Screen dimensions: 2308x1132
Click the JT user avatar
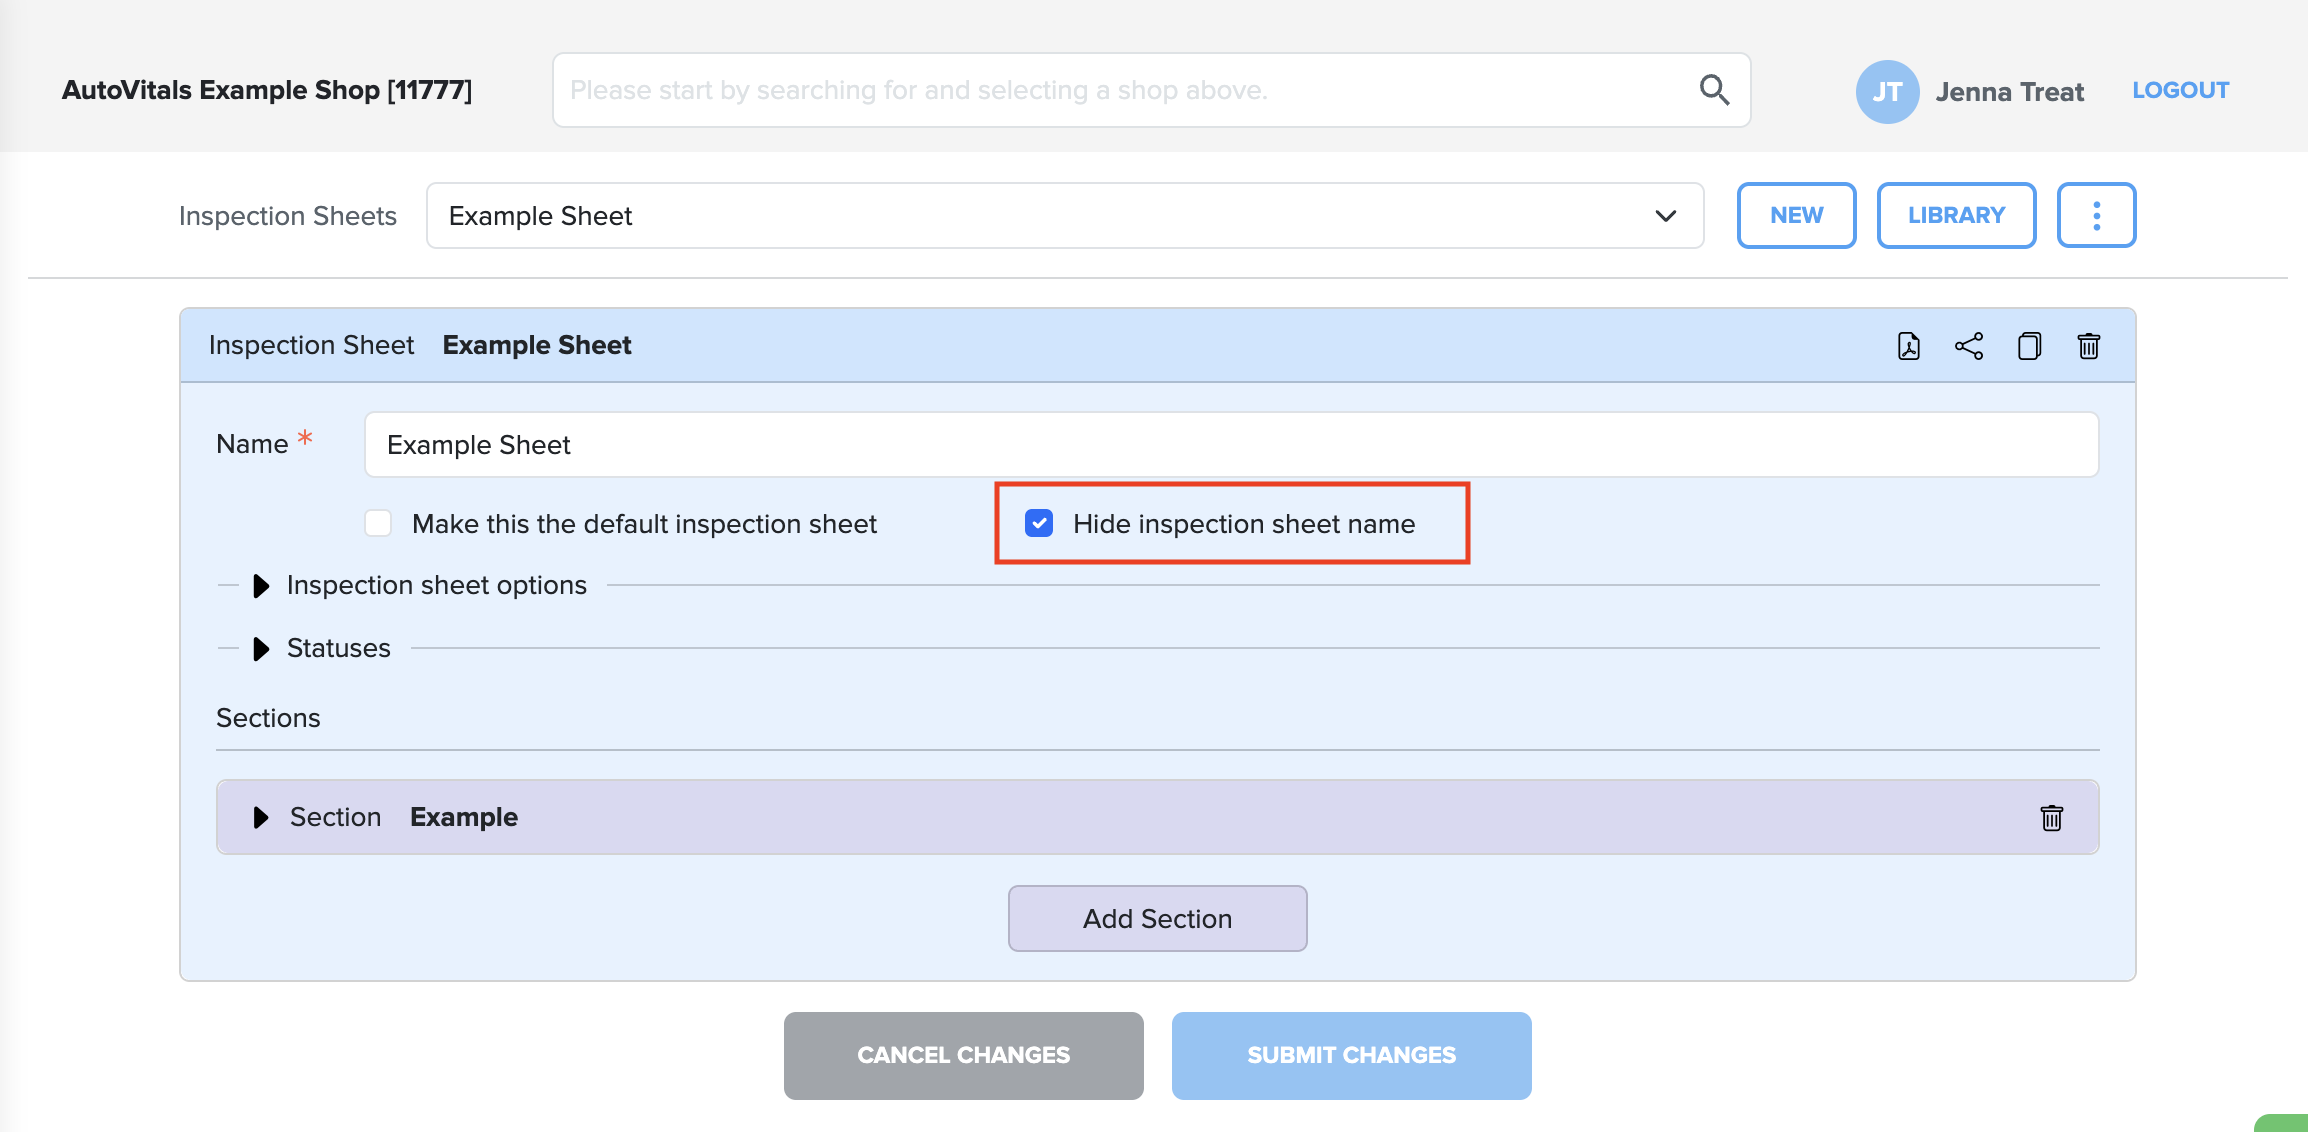click(x=1887, y=91)
